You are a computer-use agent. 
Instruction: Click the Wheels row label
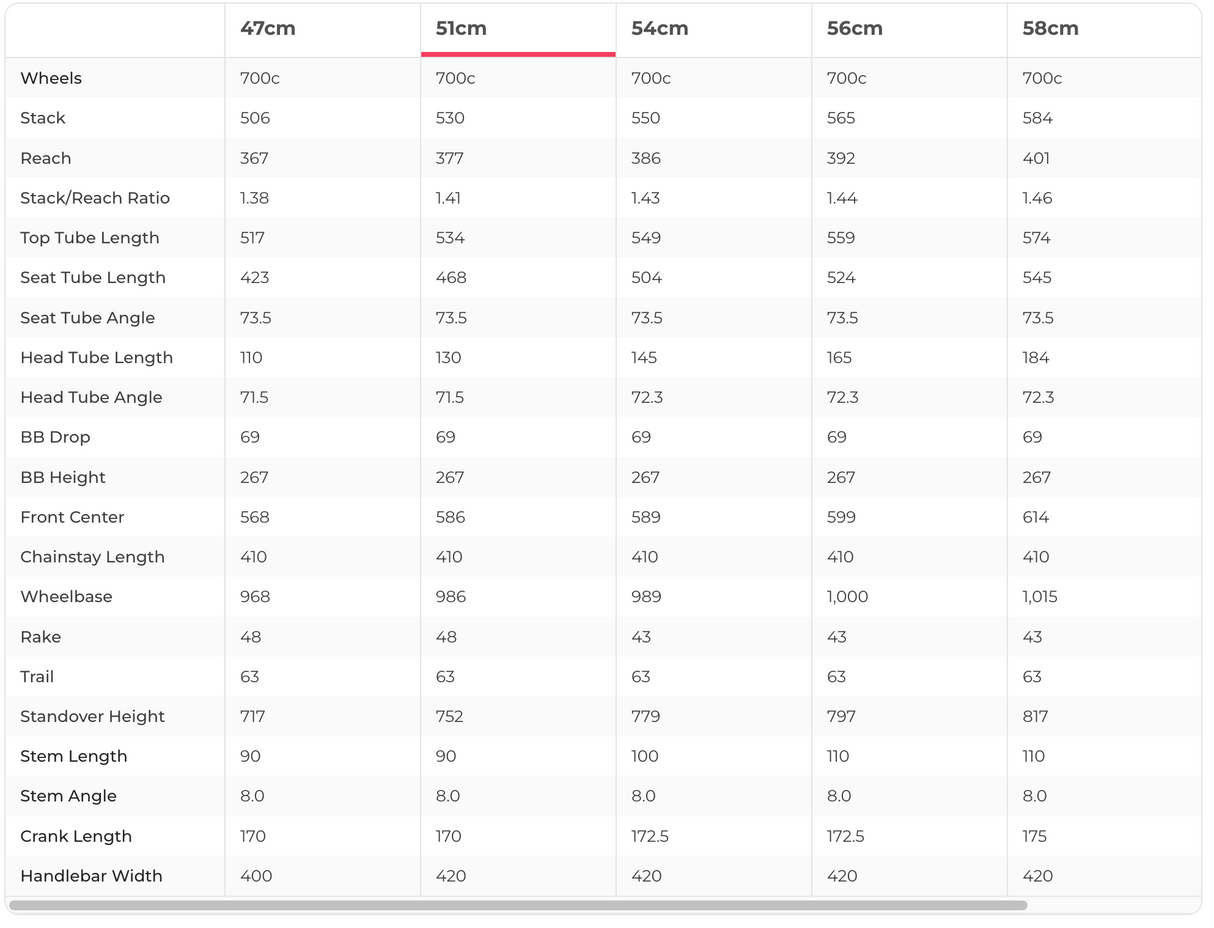(51, 78)
